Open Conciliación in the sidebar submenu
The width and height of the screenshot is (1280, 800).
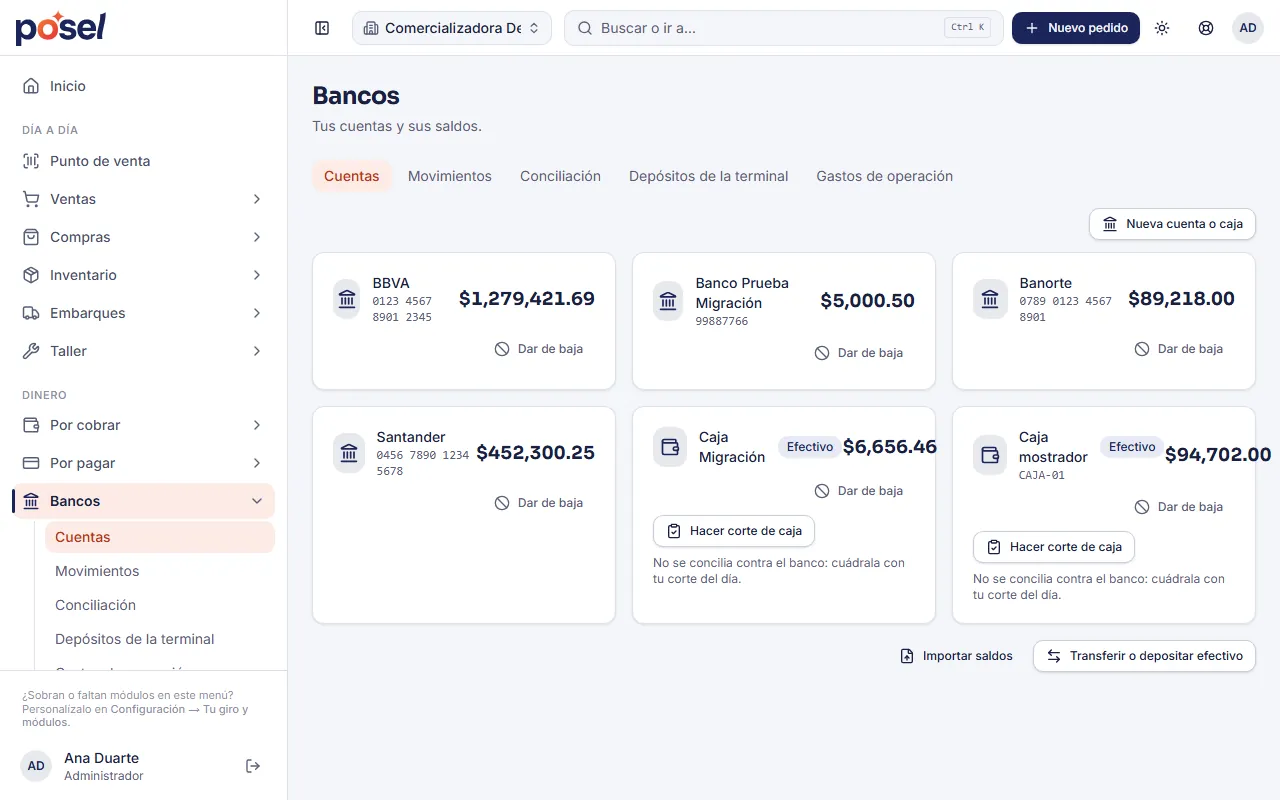click(160, 605)
